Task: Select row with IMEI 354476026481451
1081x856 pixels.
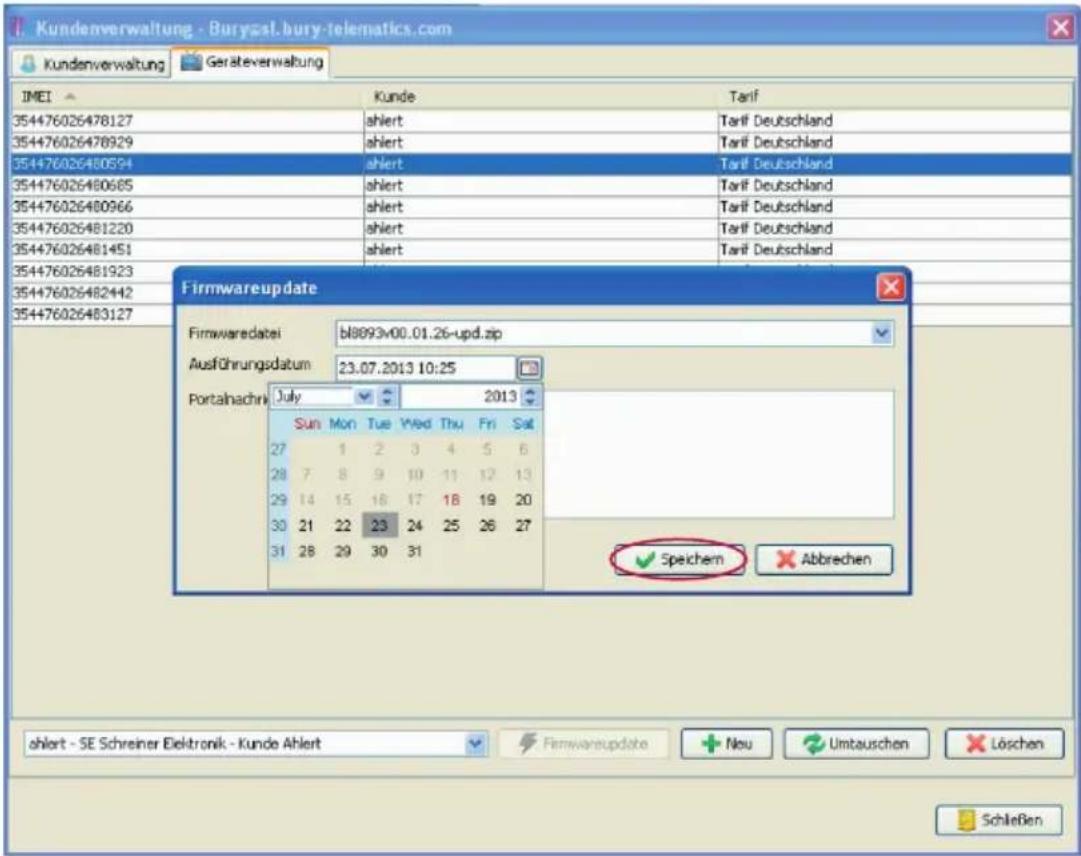Action: [x=541, y=249]
